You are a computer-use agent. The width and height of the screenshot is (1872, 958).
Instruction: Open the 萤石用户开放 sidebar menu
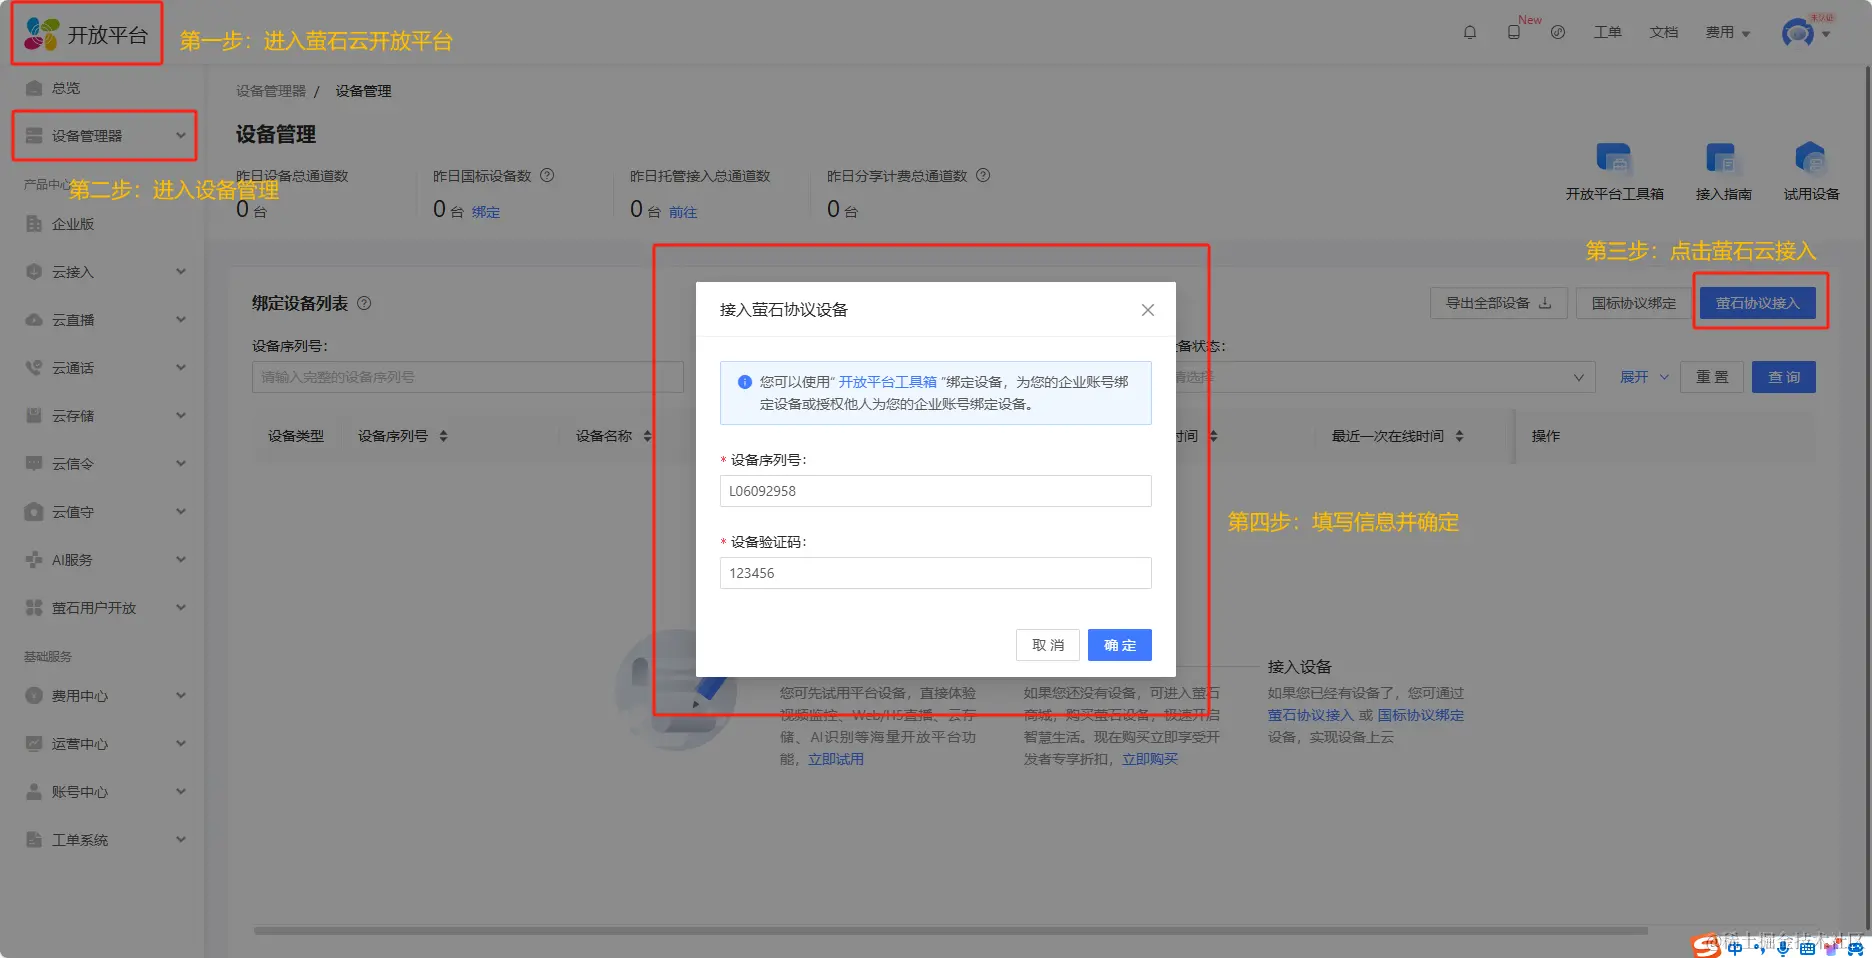tap(102, 608)
